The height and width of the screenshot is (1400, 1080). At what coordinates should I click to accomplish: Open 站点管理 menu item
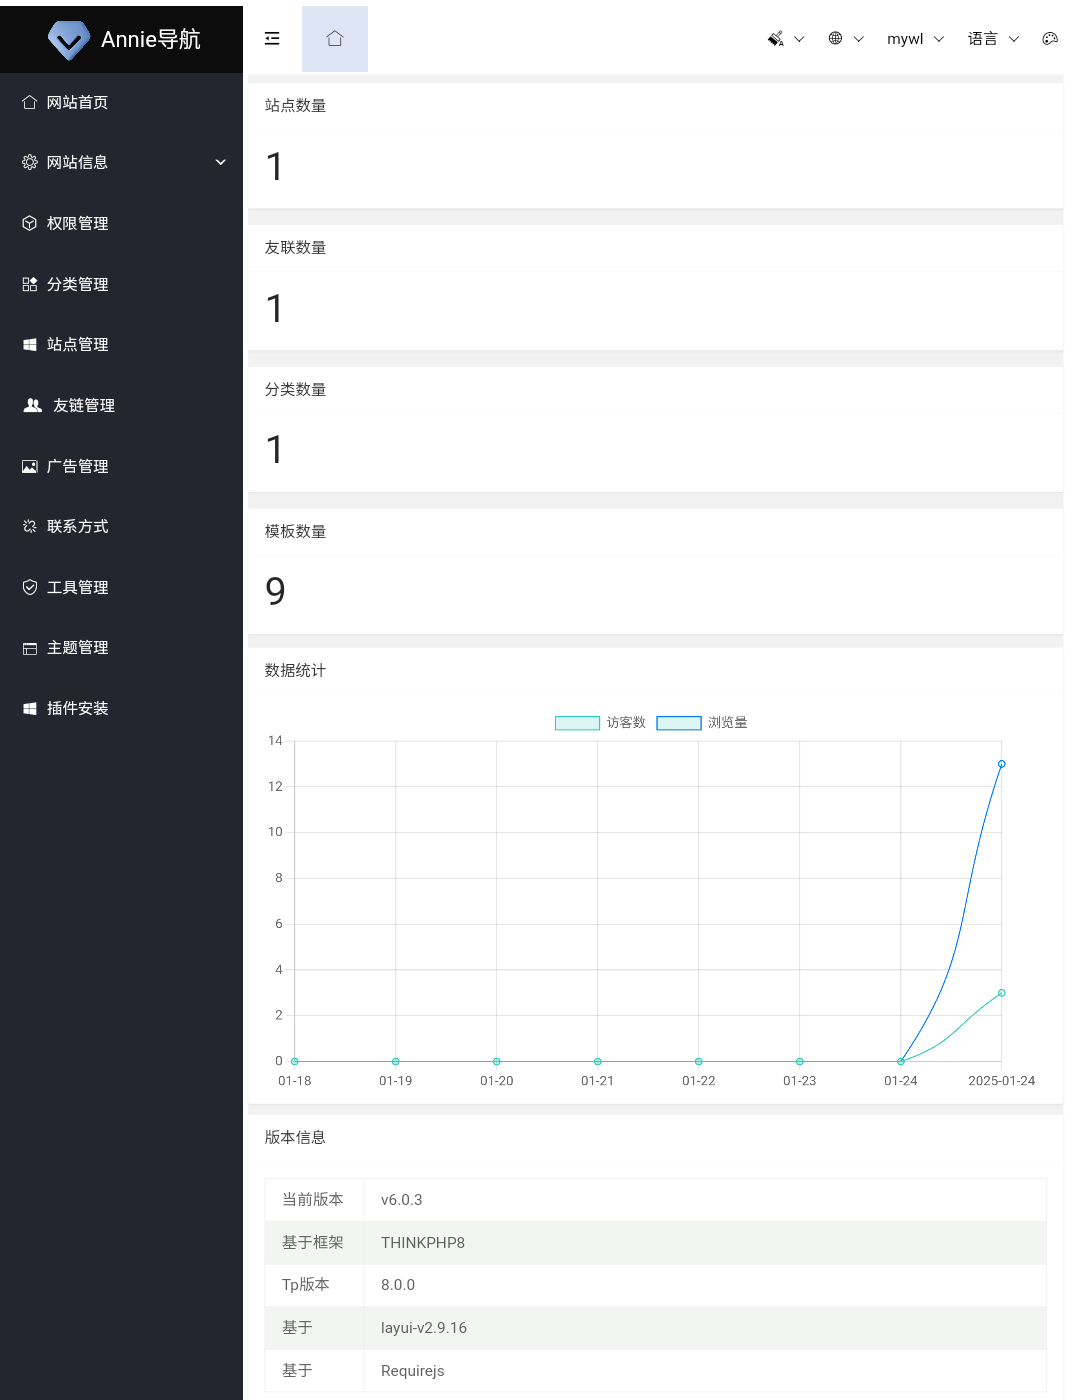tap(77, 344)
